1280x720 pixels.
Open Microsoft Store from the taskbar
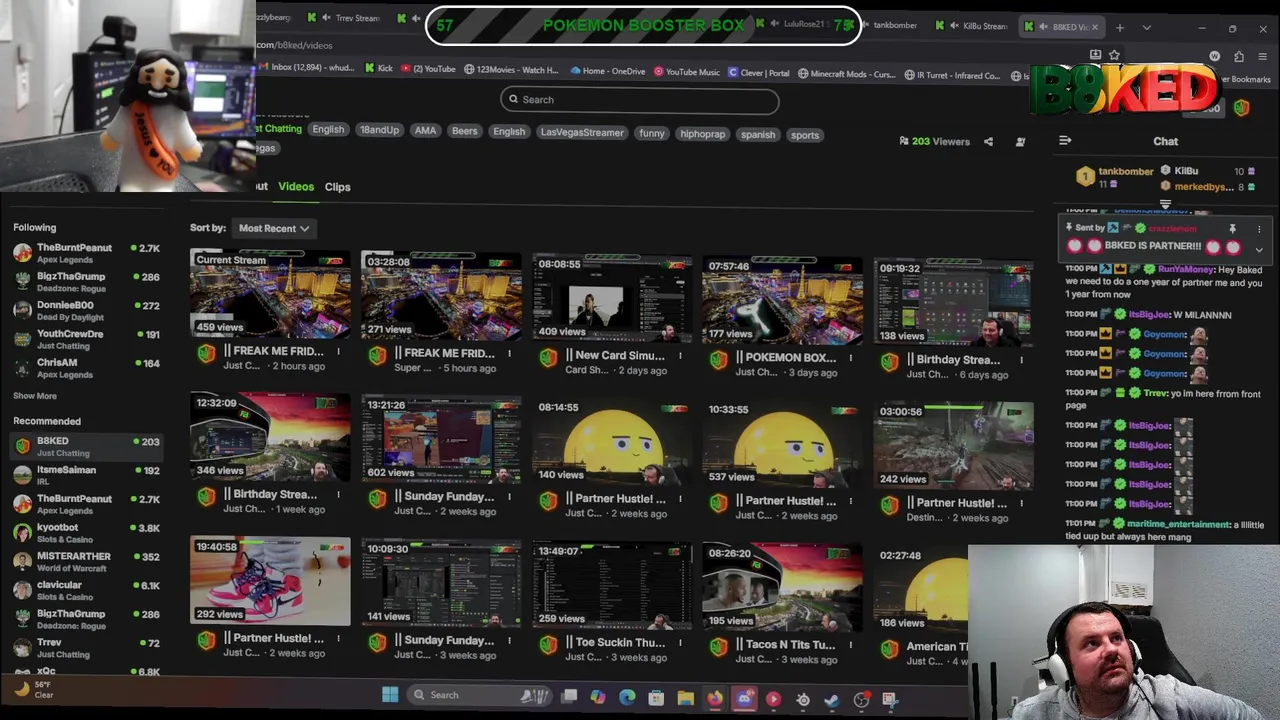(656, 698)
